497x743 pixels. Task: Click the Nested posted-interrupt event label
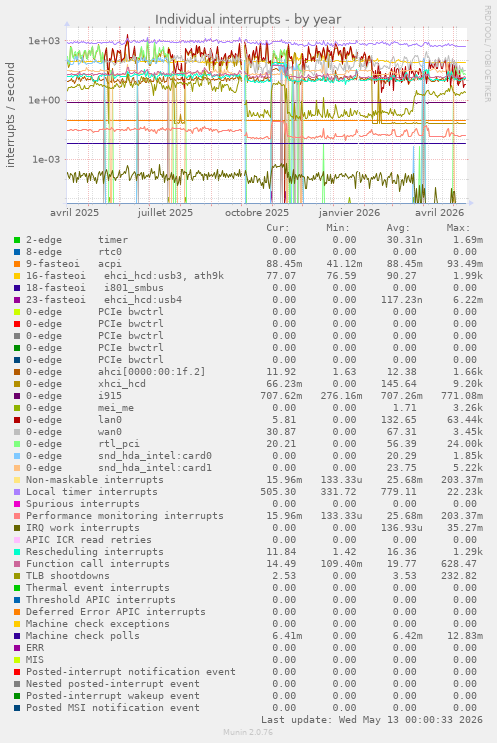point(113,684)
